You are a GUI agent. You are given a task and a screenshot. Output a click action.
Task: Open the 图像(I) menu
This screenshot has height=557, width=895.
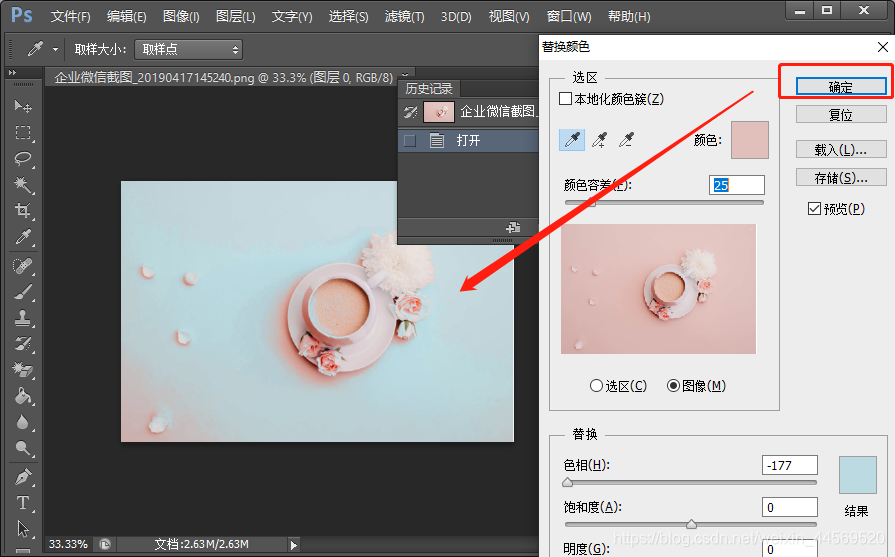(x=181, y=17)
